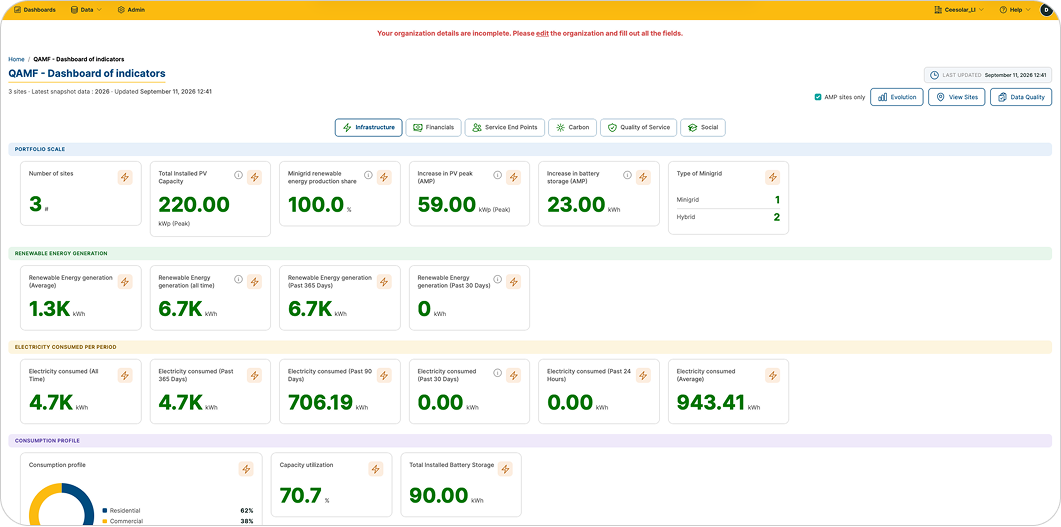1061x527 pixels.
Task: Click the edit link in the warning message
Action: (542, 33)
